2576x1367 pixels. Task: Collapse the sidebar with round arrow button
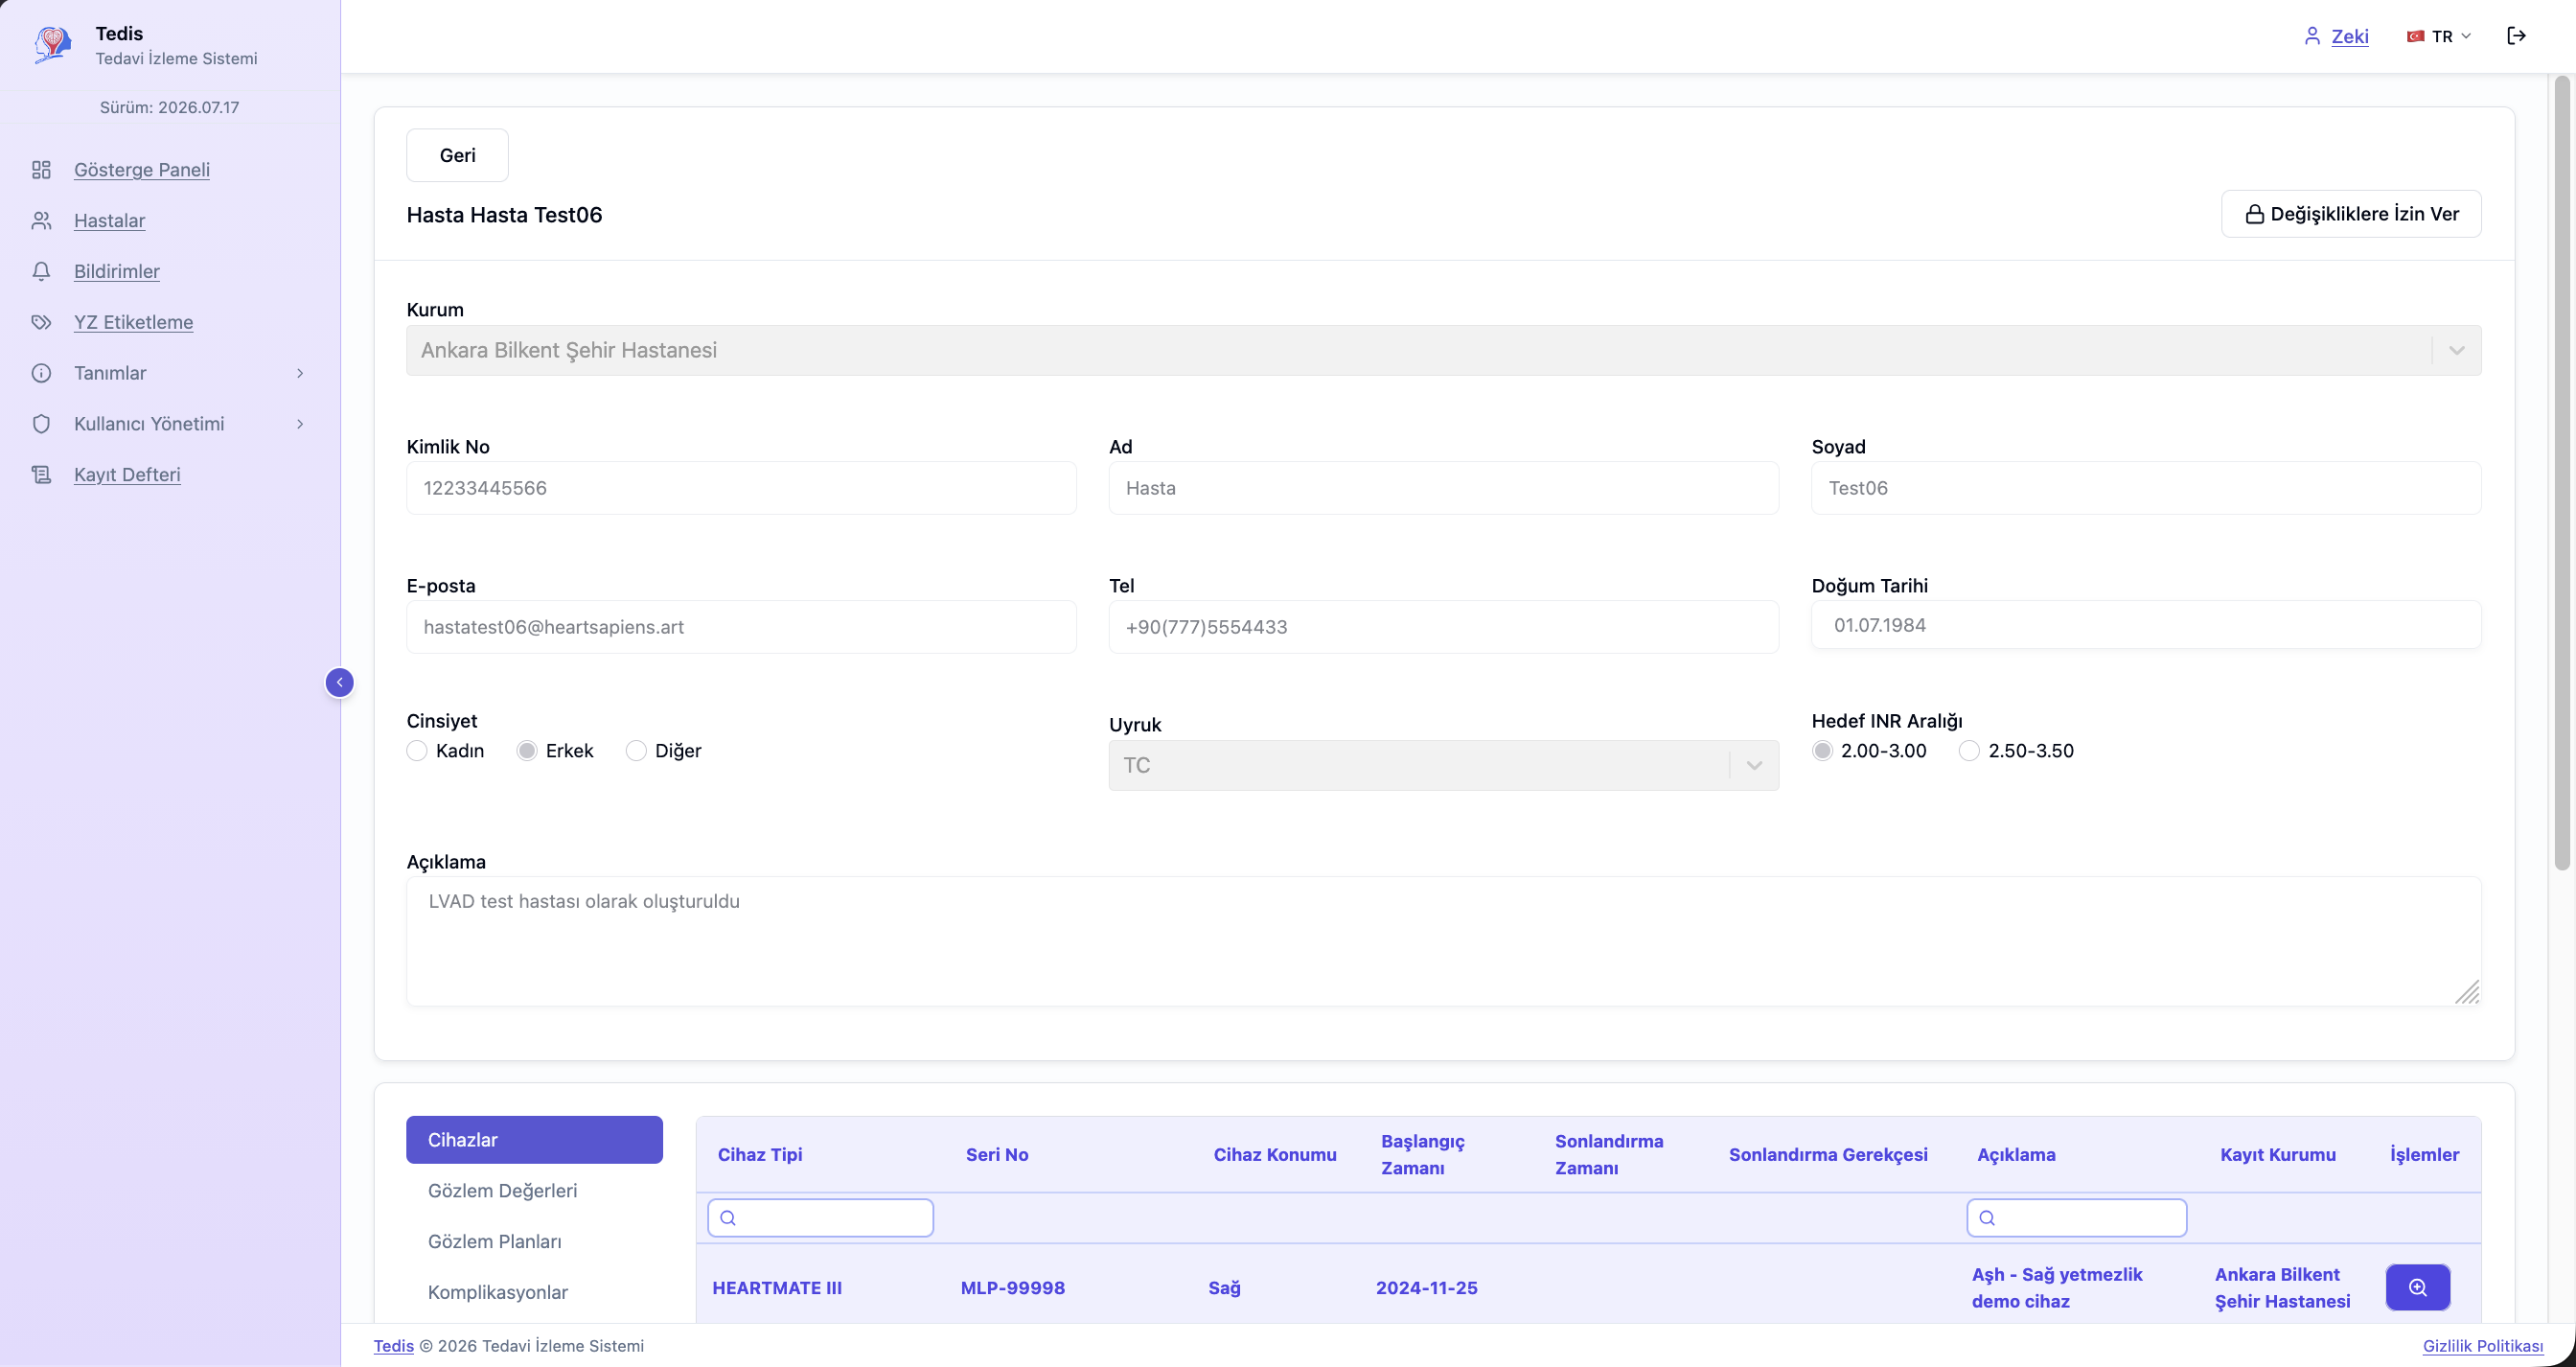tap(339, 682)
